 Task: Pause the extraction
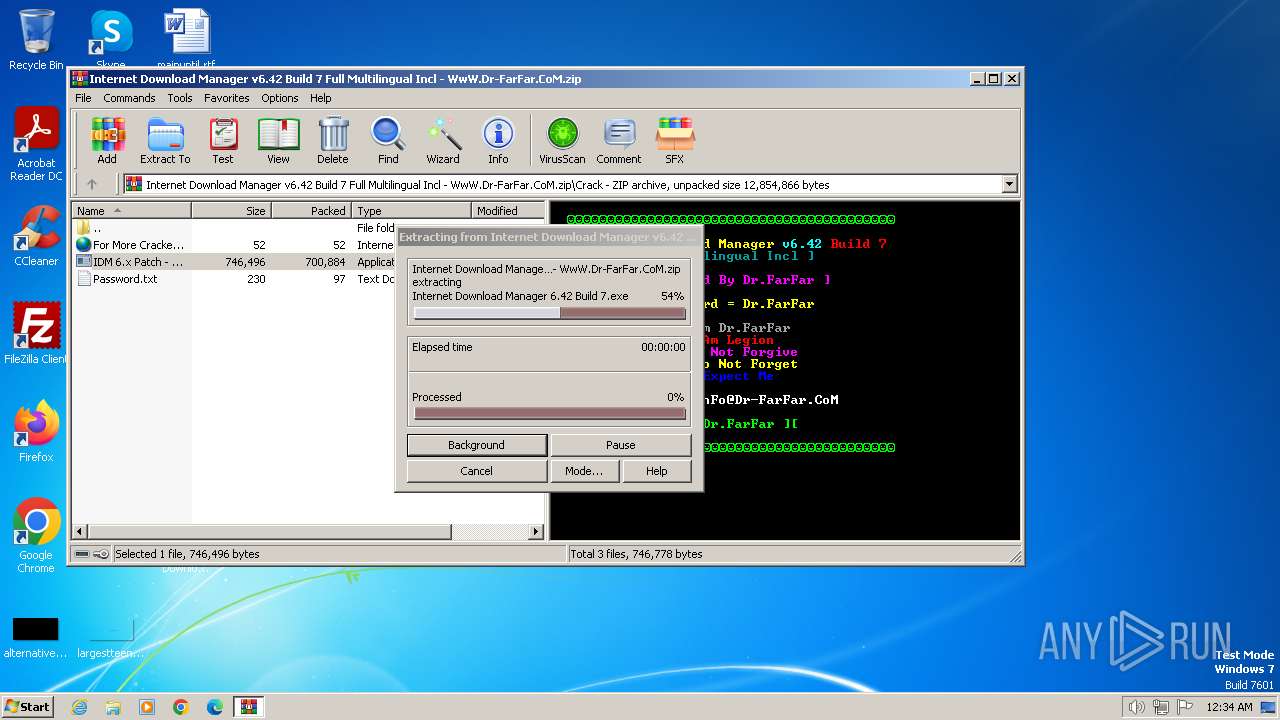(621, 445)
